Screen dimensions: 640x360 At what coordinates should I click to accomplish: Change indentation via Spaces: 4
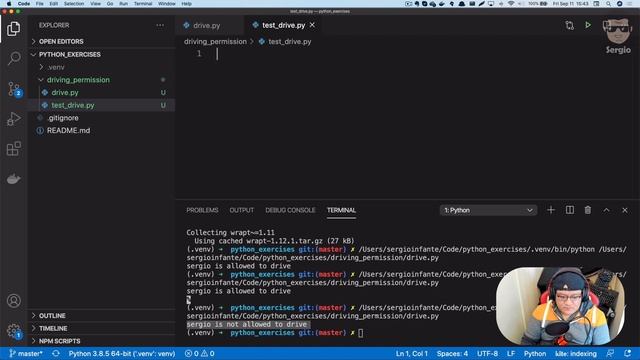pos(452,353)
